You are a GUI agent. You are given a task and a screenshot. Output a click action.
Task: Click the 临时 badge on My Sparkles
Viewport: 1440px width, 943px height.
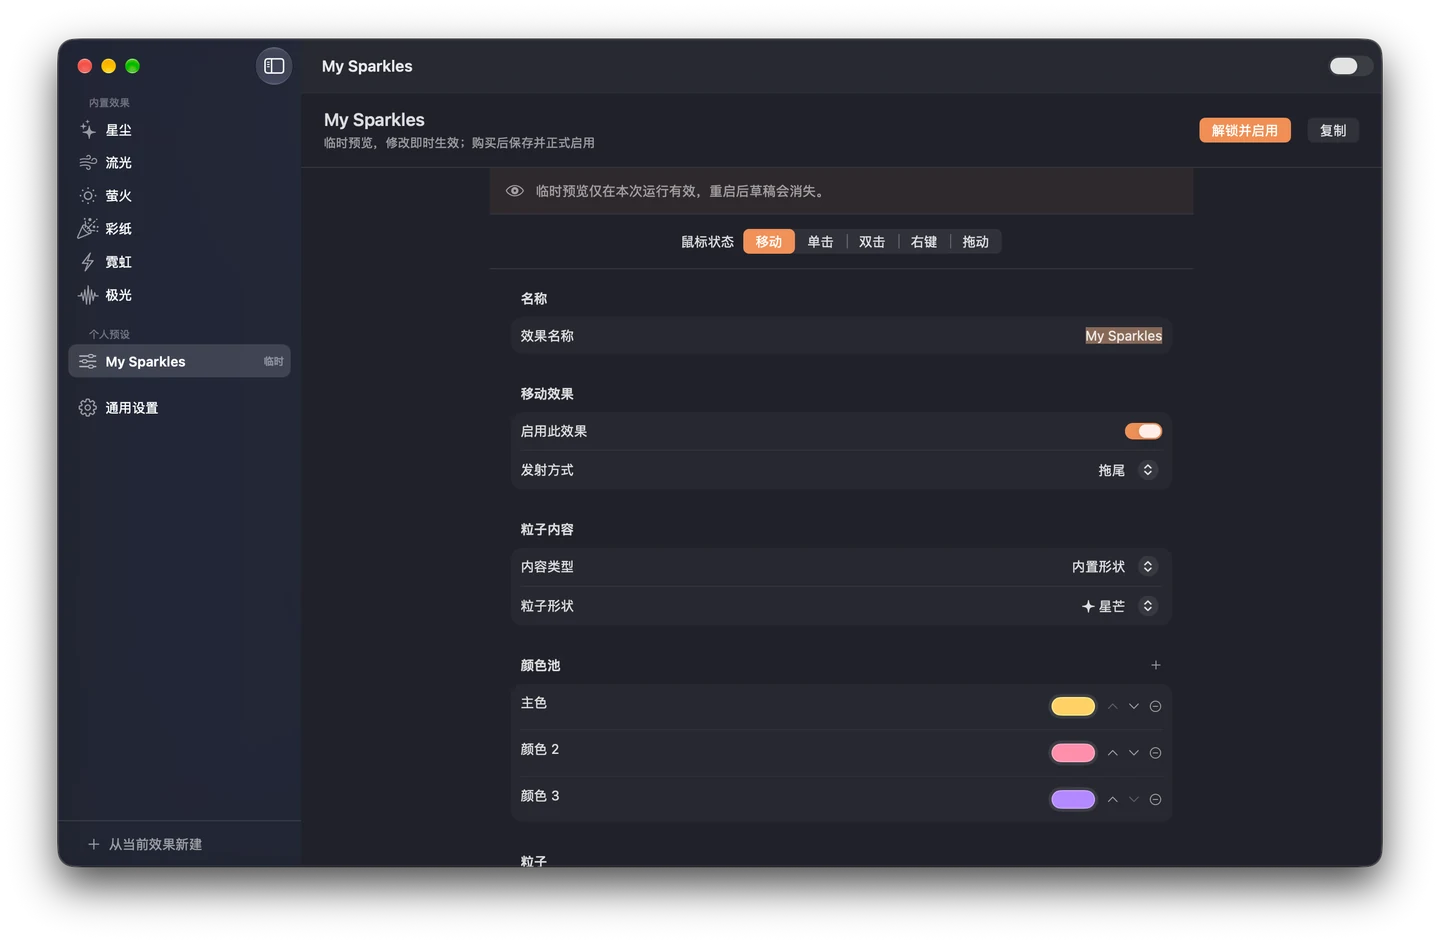pos(273,362)
